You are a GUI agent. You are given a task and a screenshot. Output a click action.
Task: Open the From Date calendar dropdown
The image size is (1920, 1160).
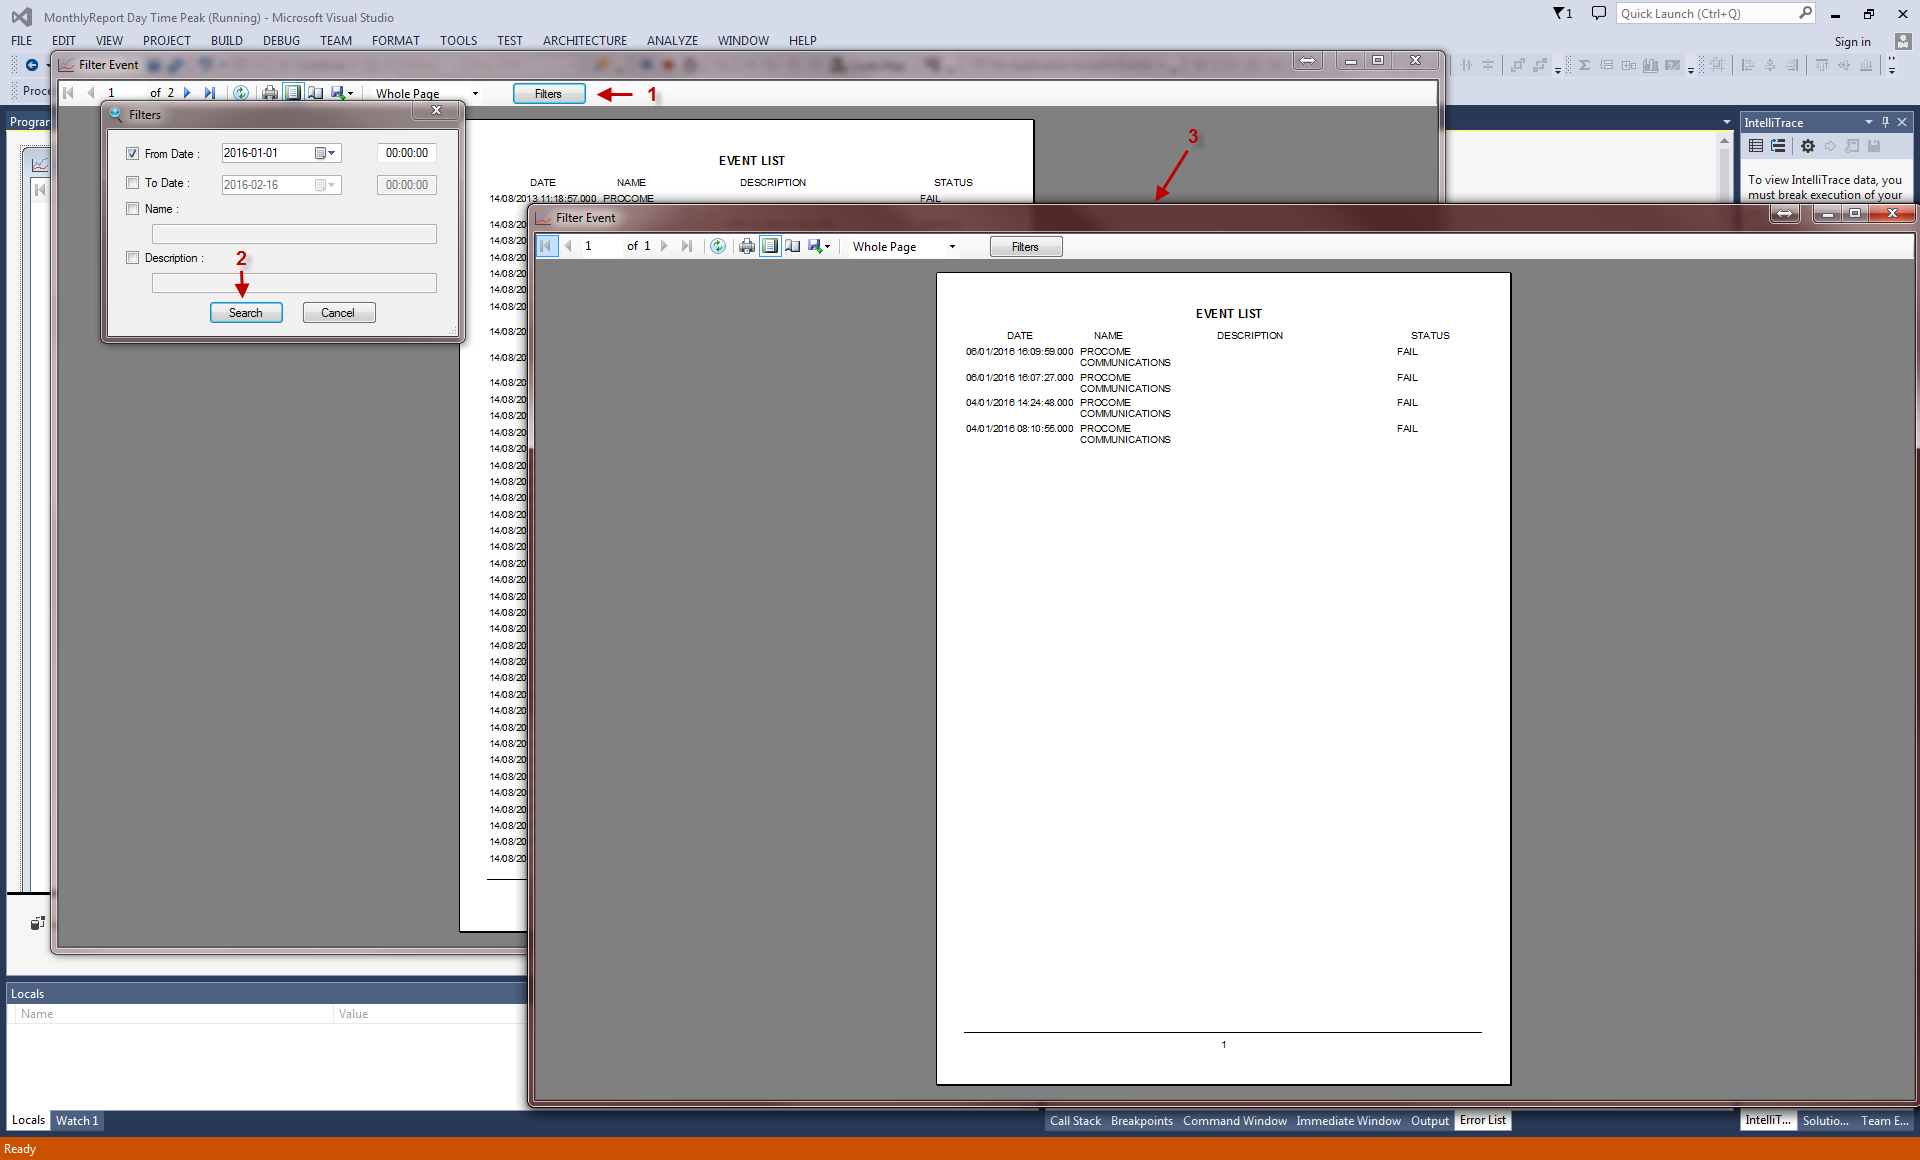pos(326,153)
